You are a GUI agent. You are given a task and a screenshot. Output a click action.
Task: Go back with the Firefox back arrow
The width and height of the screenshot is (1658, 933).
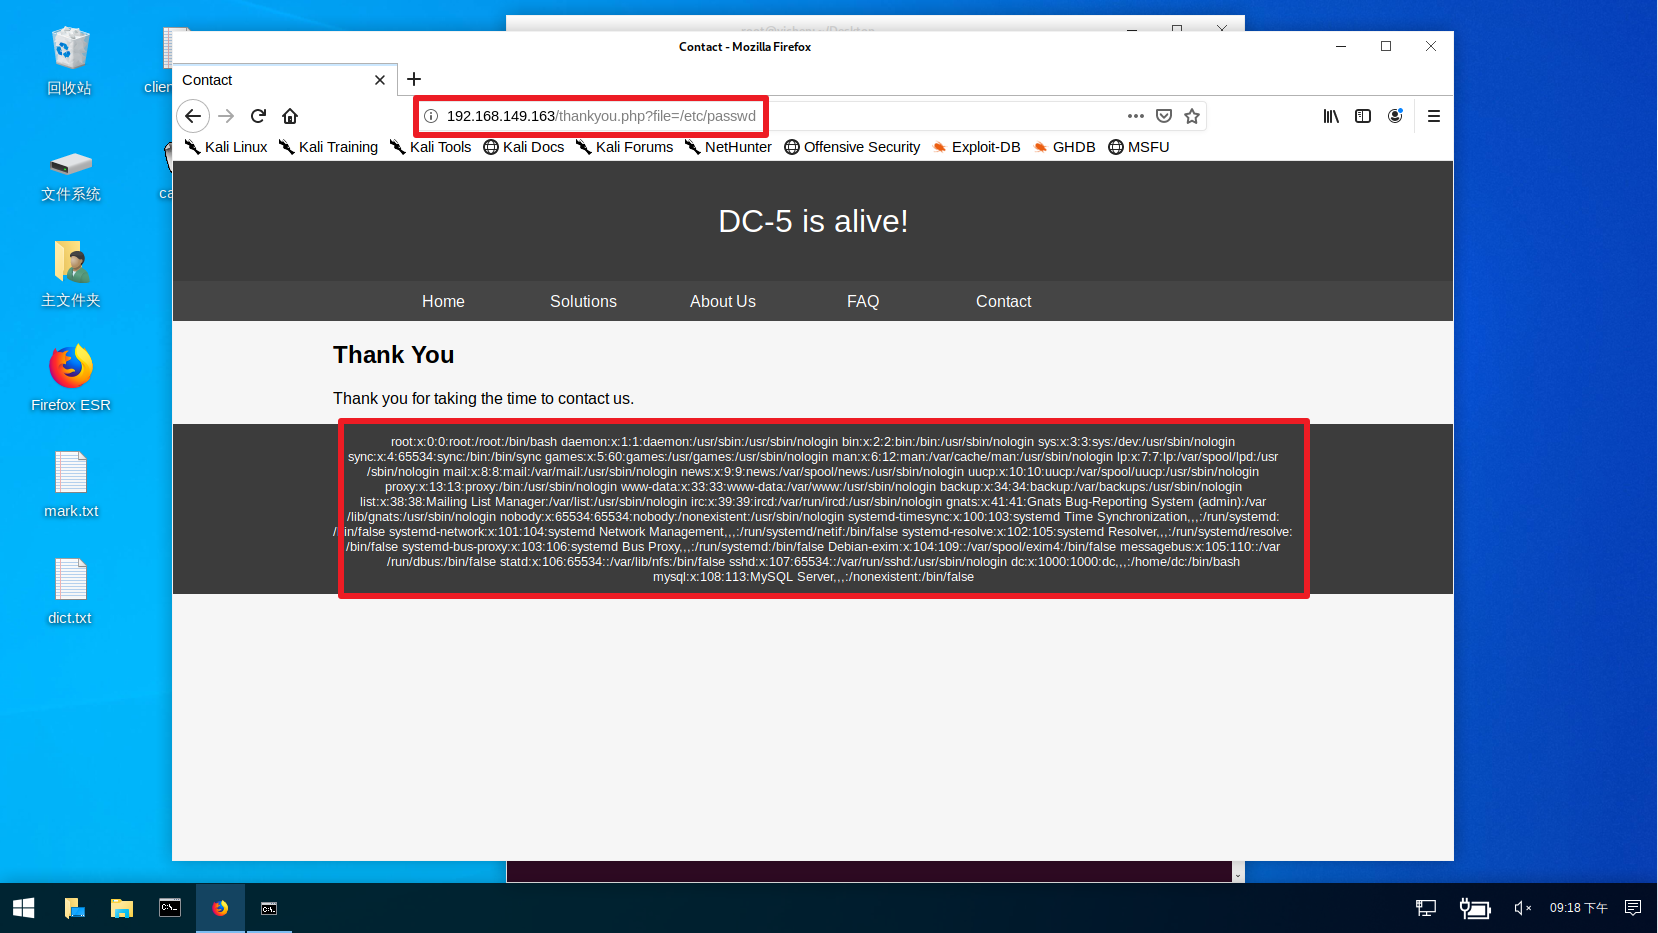point(193,116)
